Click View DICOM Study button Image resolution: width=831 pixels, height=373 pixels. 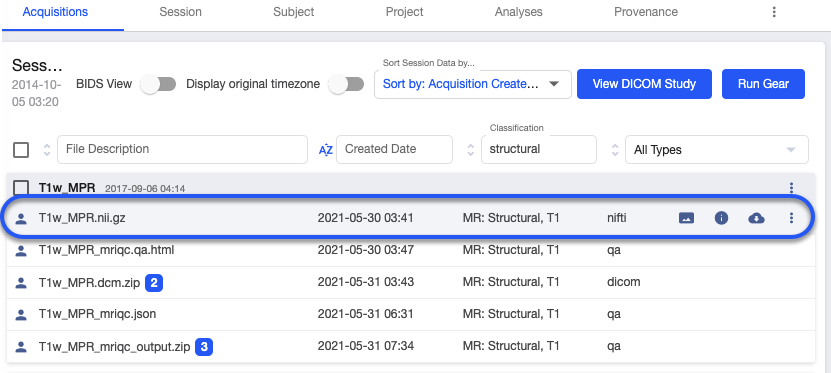(644, 84)
